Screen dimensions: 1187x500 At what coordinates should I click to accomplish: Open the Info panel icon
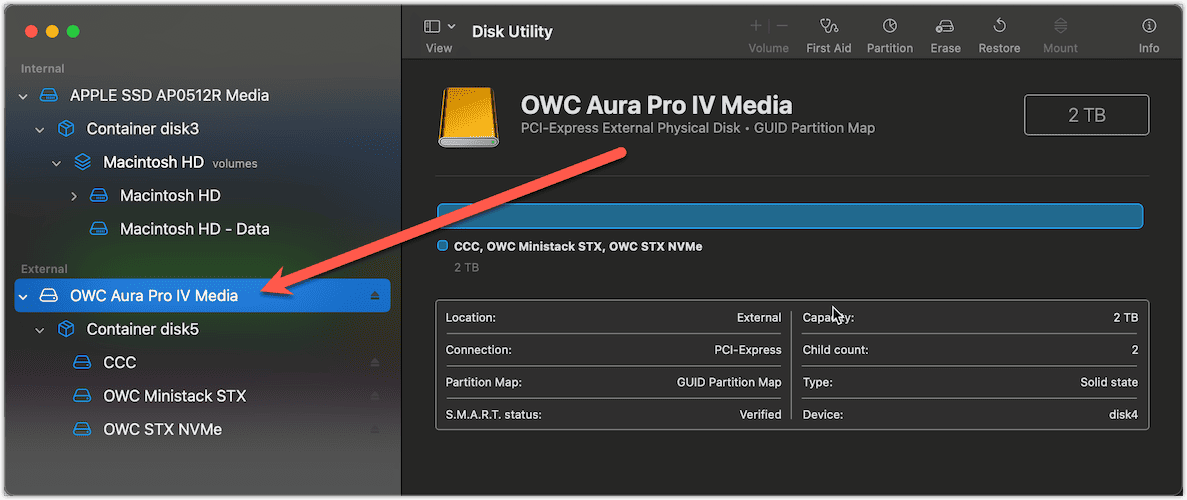(1149, 27)
